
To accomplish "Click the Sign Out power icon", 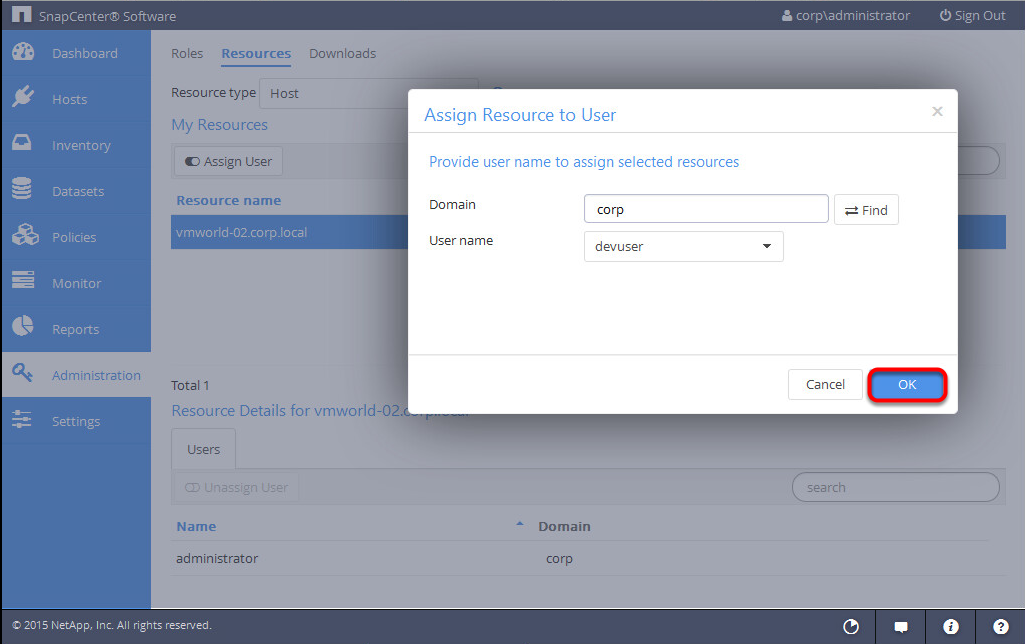I will pos(945,15).
